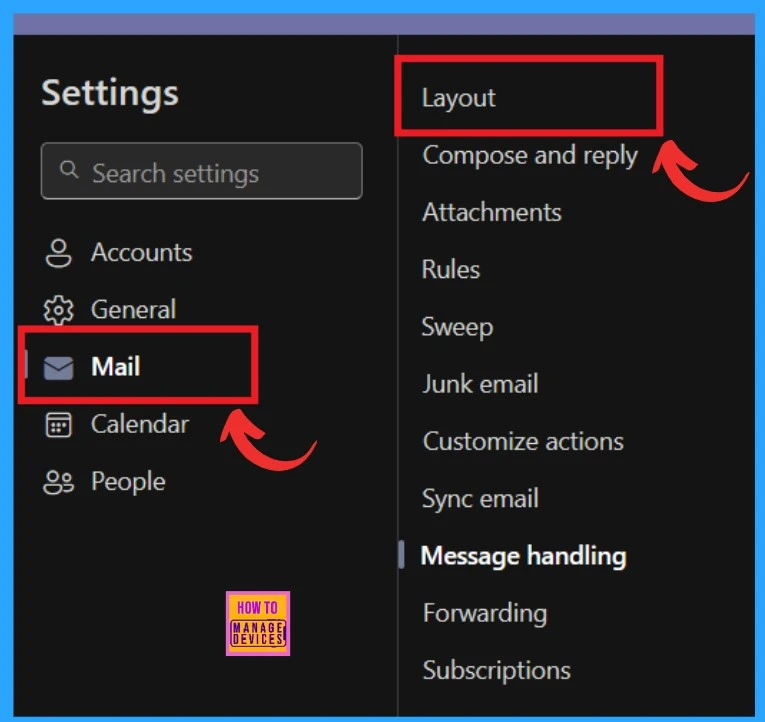The height and width of the screenshot is (722, 765).
Task: Click the How To Manage Devices logo
Action: [x=257, y=623]
